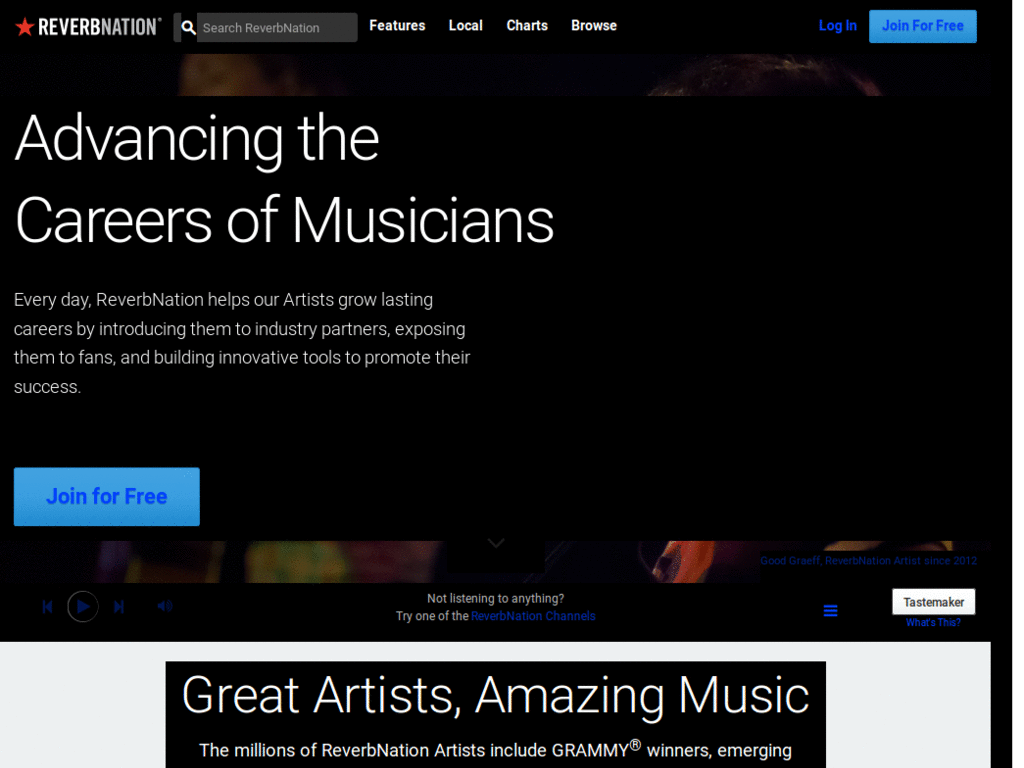
Task: Open the player queue list icon
Action: 830,611
